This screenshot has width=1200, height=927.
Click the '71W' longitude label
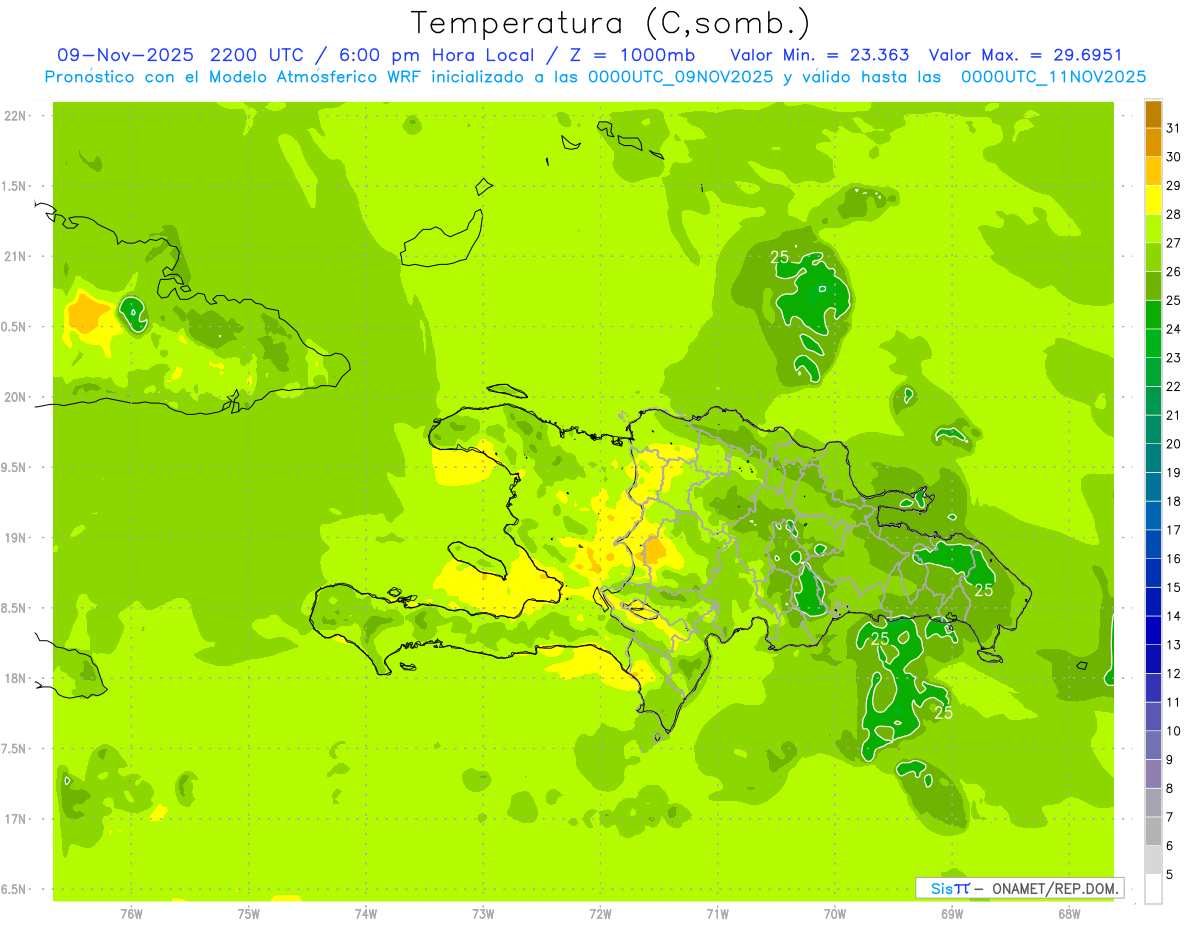717,913
